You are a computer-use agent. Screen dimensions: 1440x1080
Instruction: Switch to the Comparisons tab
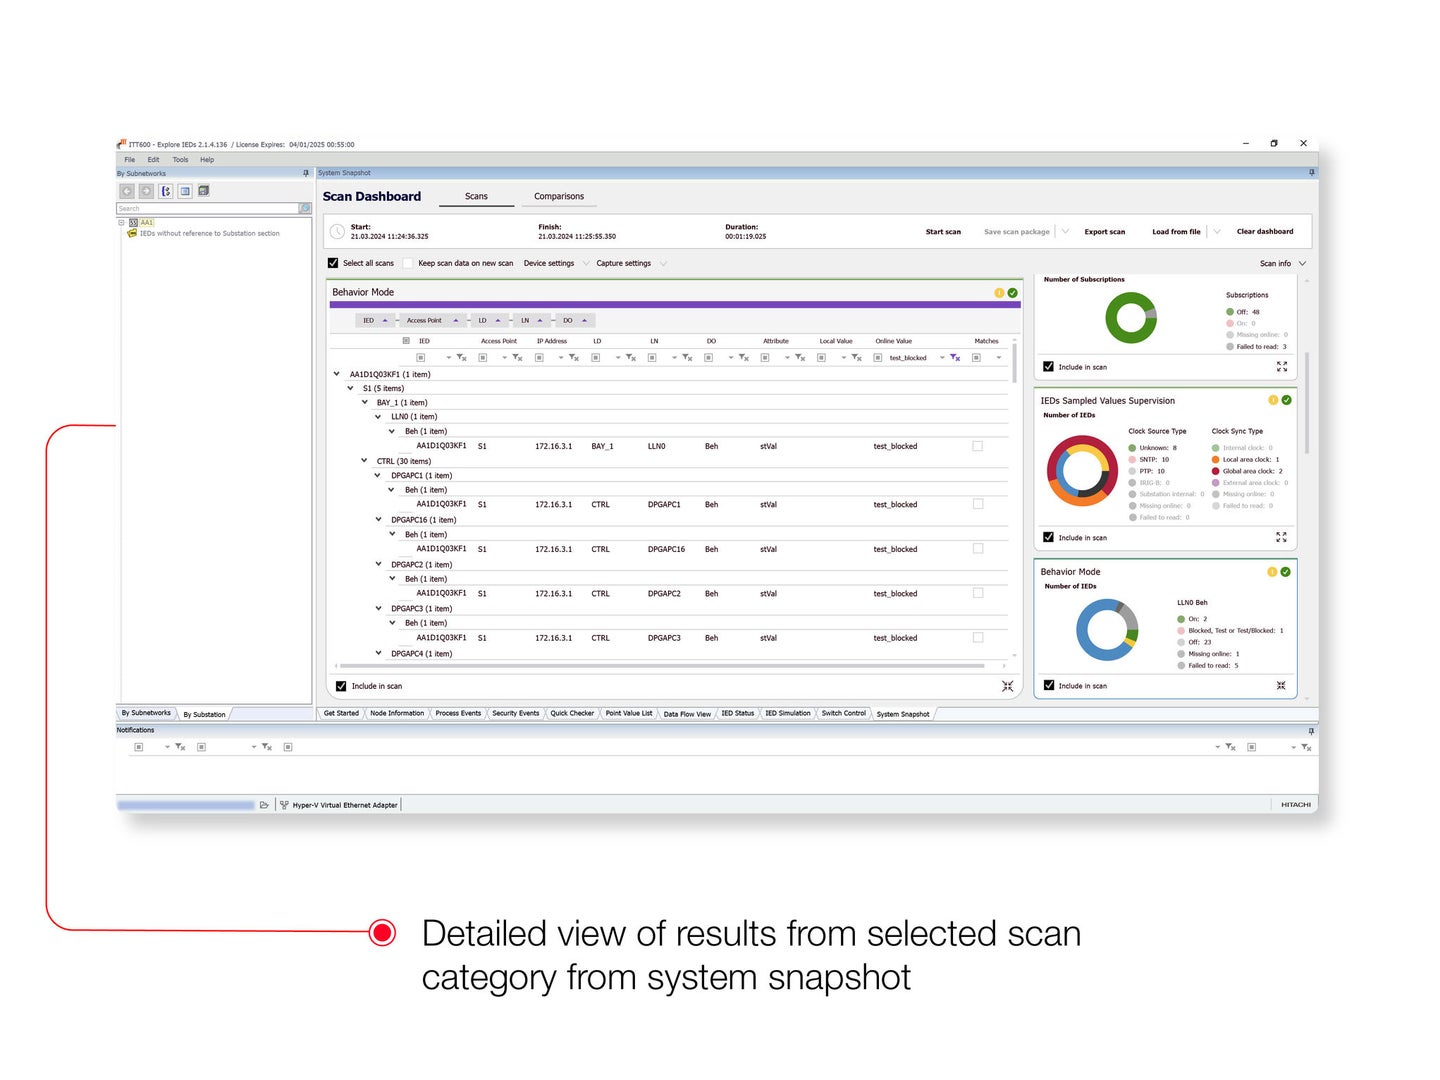click(x=558, y=196)
